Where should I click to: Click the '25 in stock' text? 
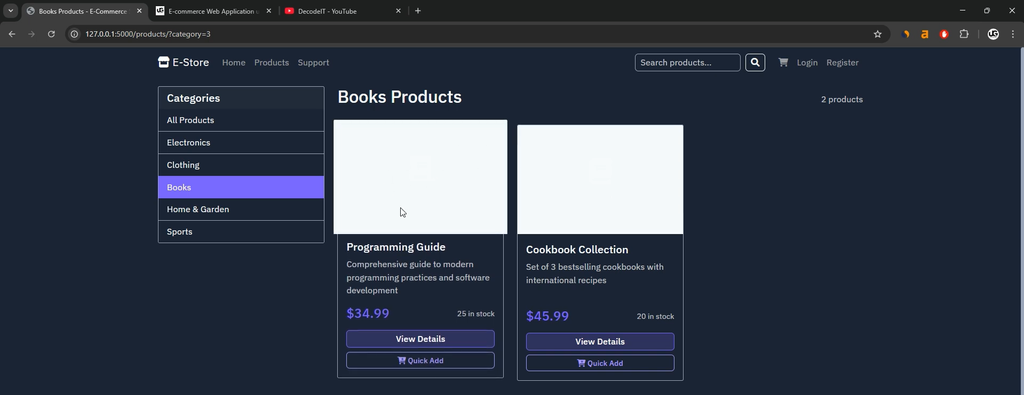[476, 314]
